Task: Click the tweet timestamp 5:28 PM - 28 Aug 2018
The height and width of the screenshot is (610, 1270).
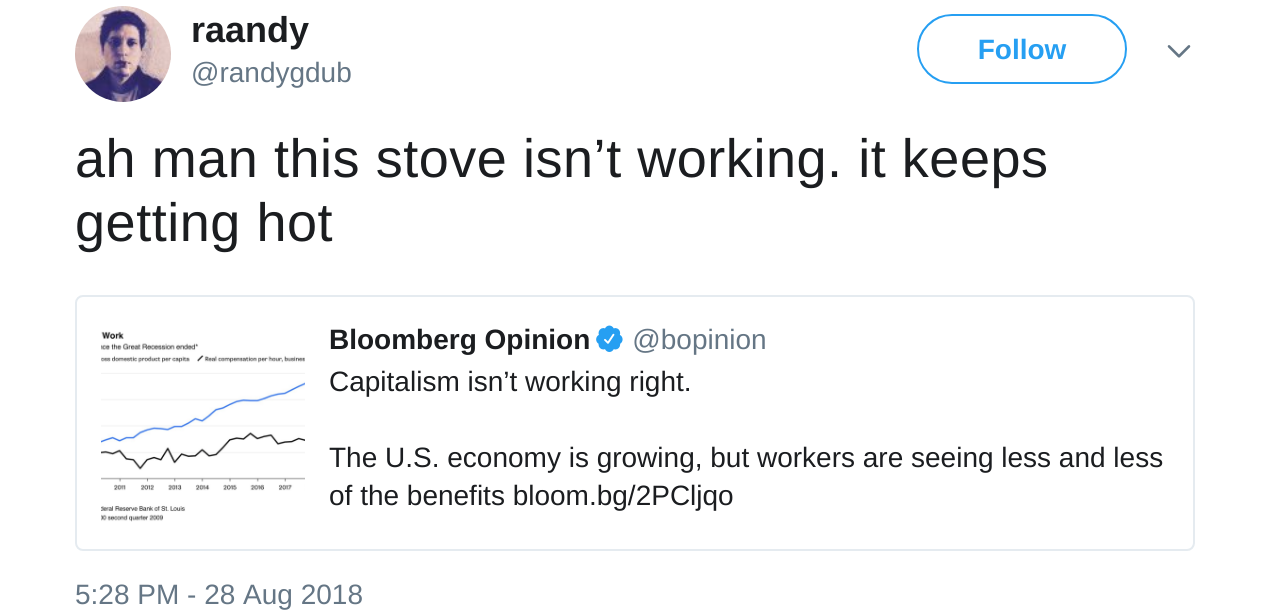Action: tap(218, 594)
